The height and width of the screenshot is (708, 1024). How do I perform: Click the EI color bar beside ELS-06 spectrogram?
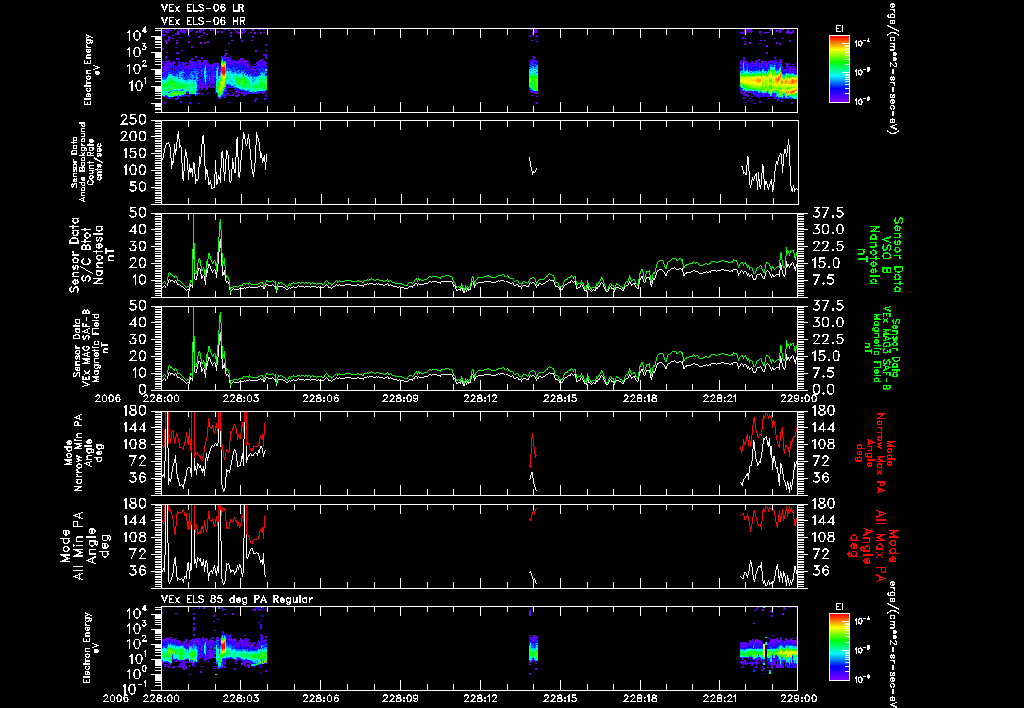(839, 69)
